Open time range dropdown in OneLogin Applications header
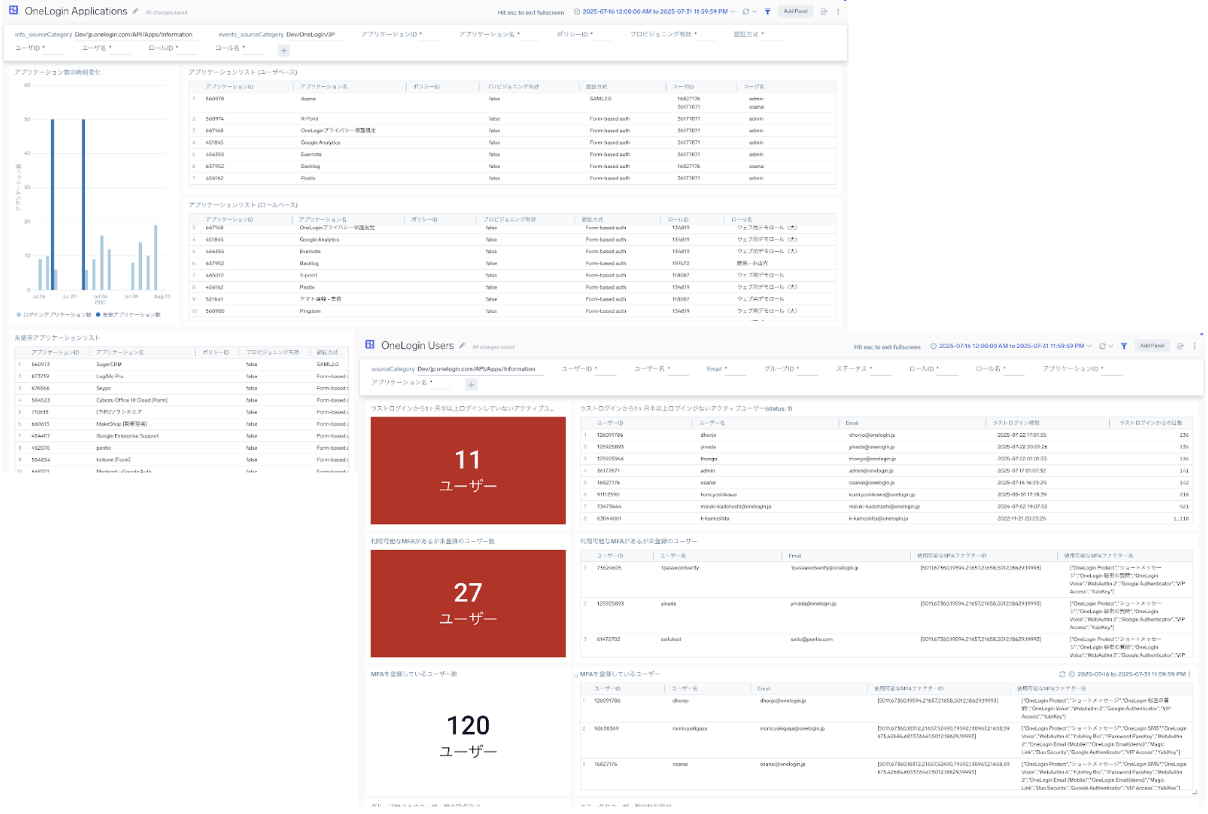The height and width of the screenshot is (814, 1208). (655, 12)
